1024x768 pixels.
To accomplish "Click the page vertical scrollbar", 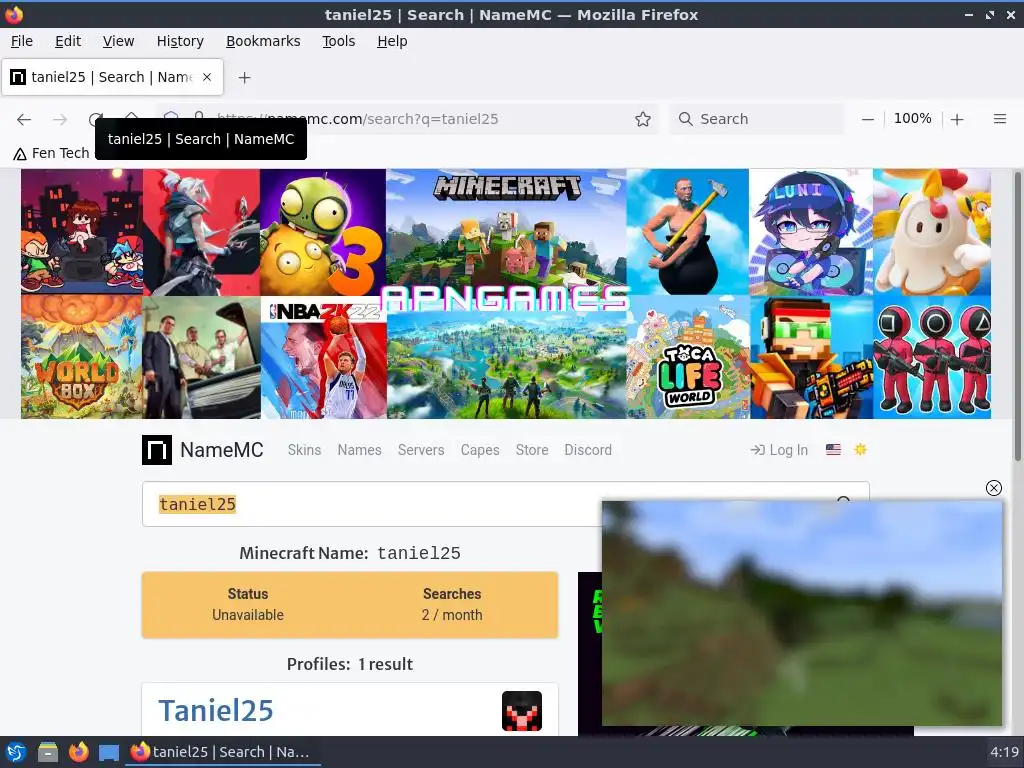I will 1017,317.
